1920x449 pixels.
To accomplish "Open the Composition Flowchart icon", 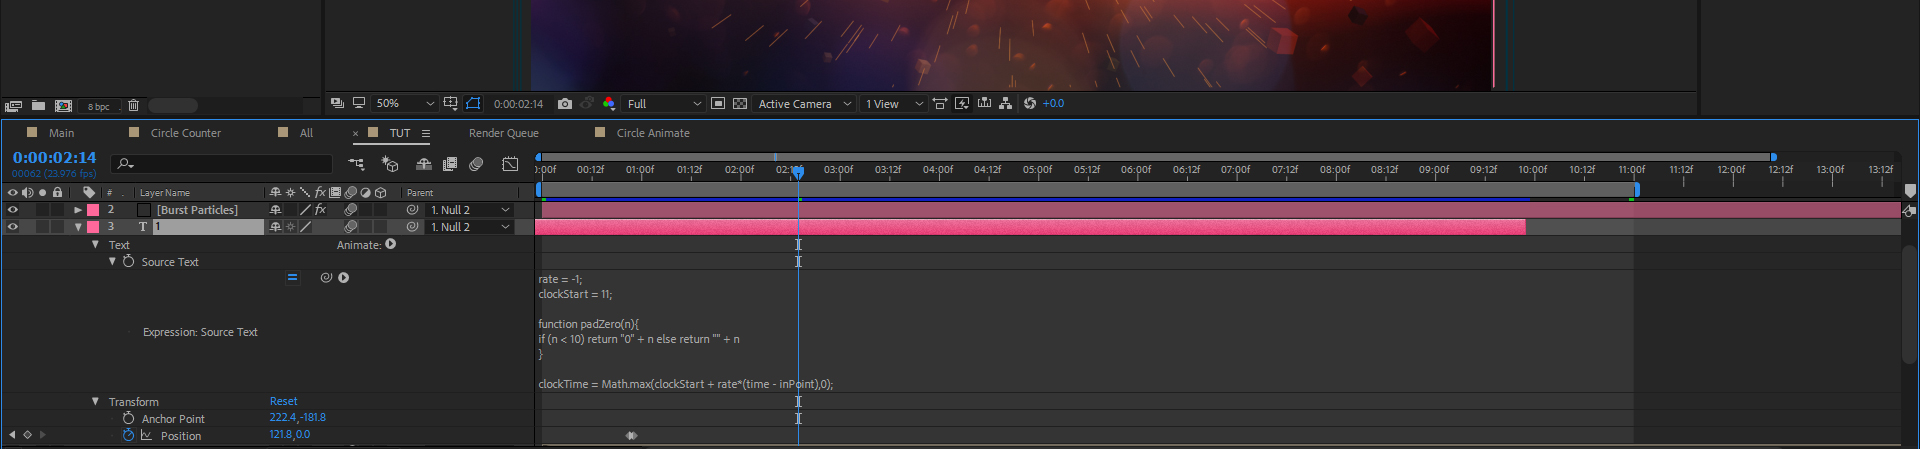I will pyautogui.click(x=1005, y=103).
